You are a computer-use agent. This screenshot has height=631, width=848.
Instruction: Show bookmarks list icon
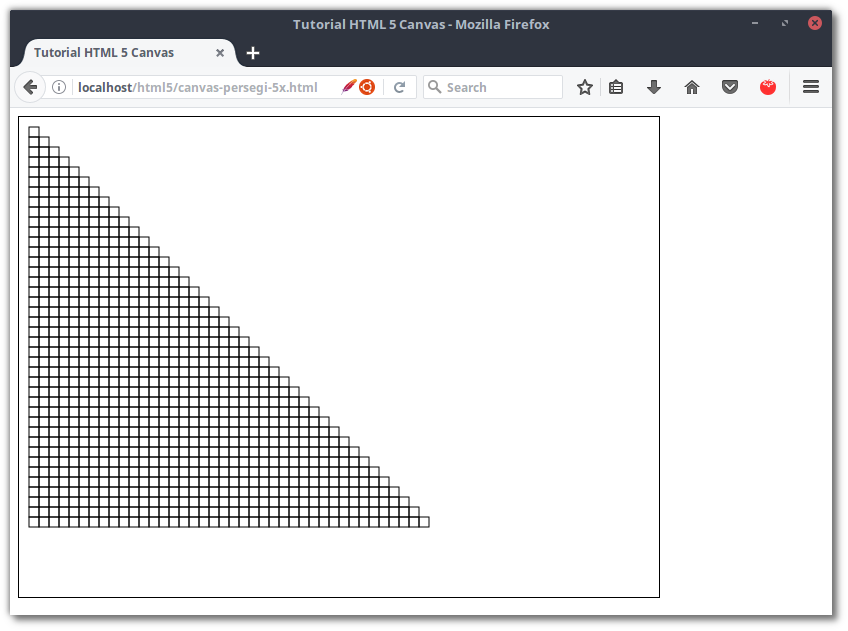tap(616, 87)
